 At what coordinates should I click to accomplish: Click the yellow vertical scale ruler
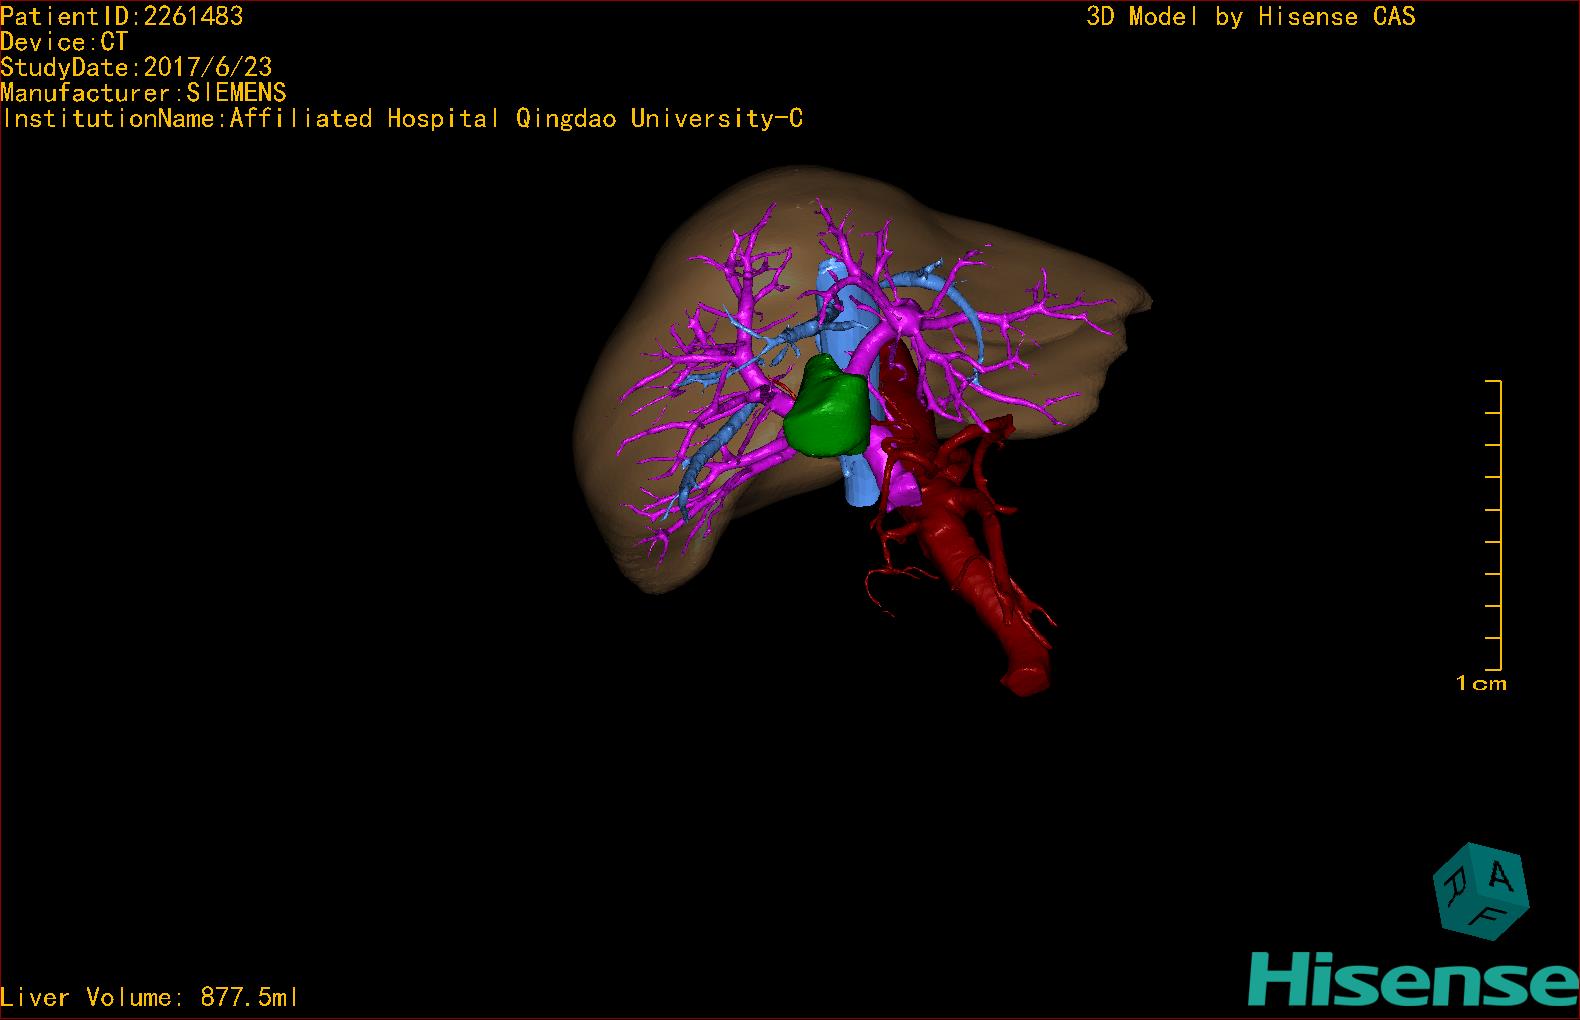point(1494,525)
